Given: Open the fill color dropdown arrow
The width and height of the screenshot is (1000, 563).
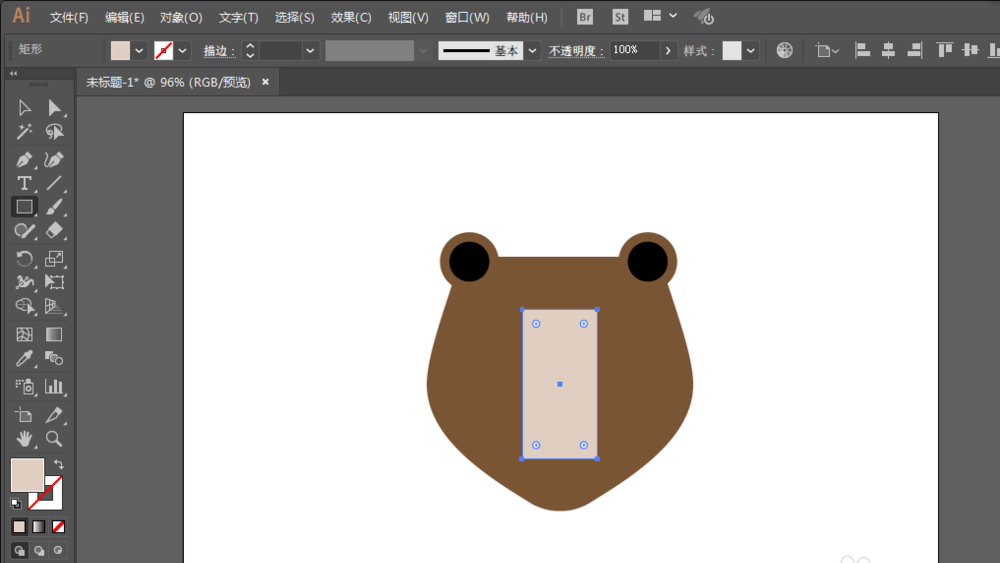Looking at the screenshot, I should pyautogui.click(x=139, y=50).
